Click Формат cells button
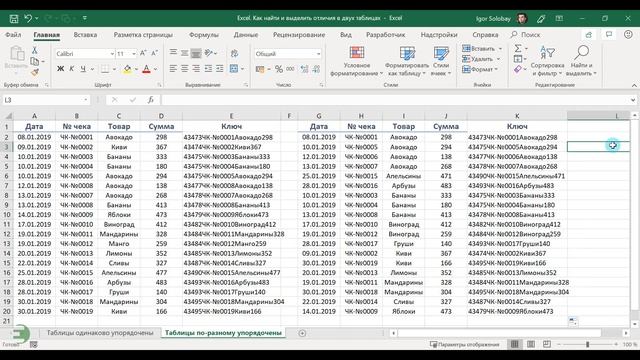This screenshot has width=640, height=360. coord(480,69)
